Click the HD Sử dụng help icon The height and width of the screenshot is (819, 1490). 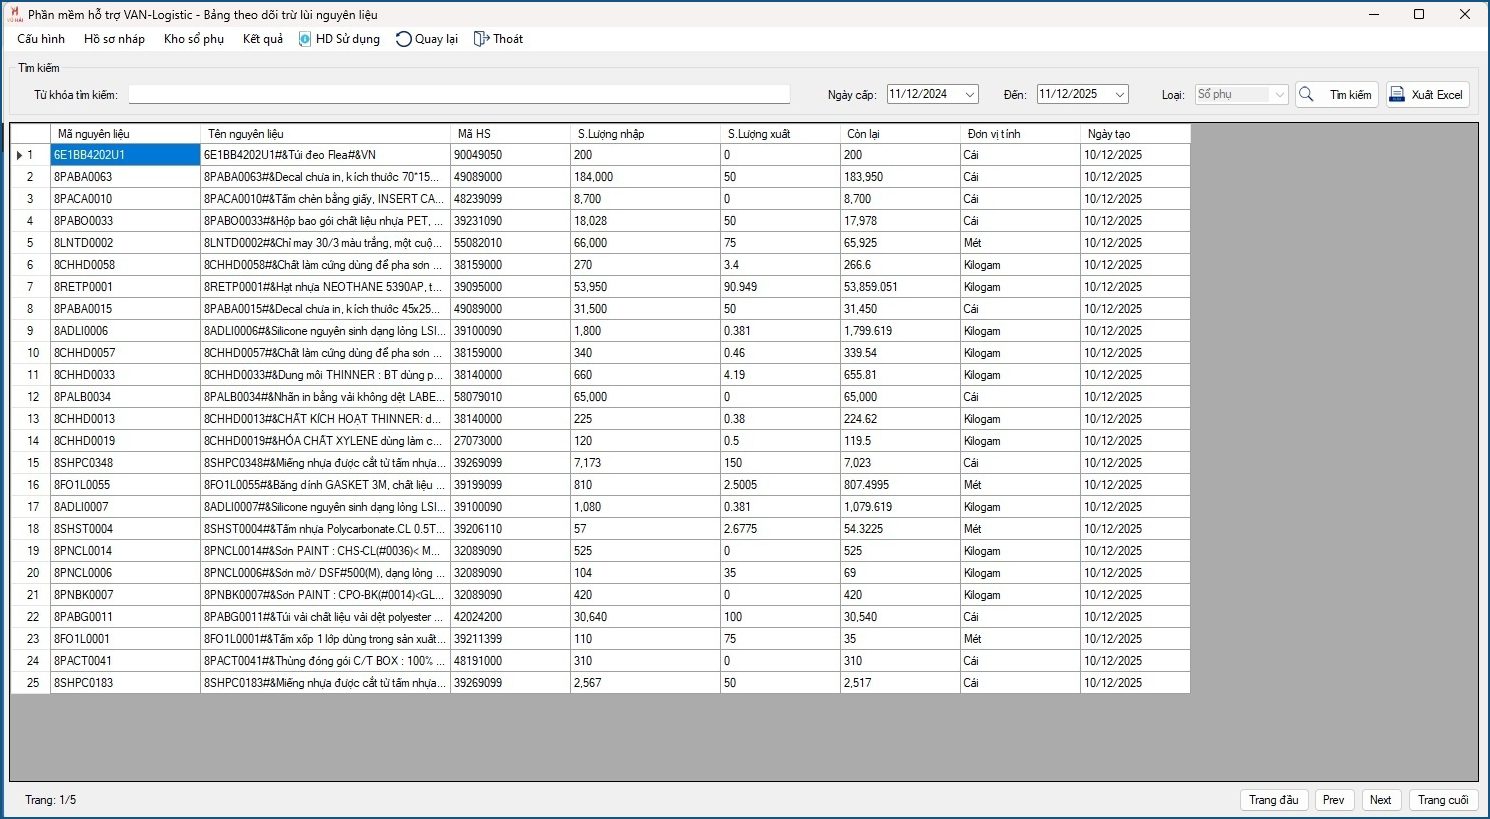tap(305, 39)
